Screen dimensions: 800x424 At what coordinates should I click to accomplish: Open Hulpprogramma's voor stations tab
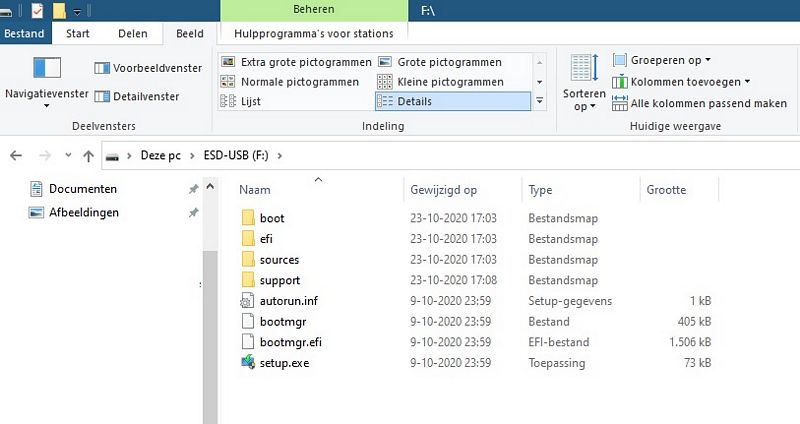pos(314,34)
